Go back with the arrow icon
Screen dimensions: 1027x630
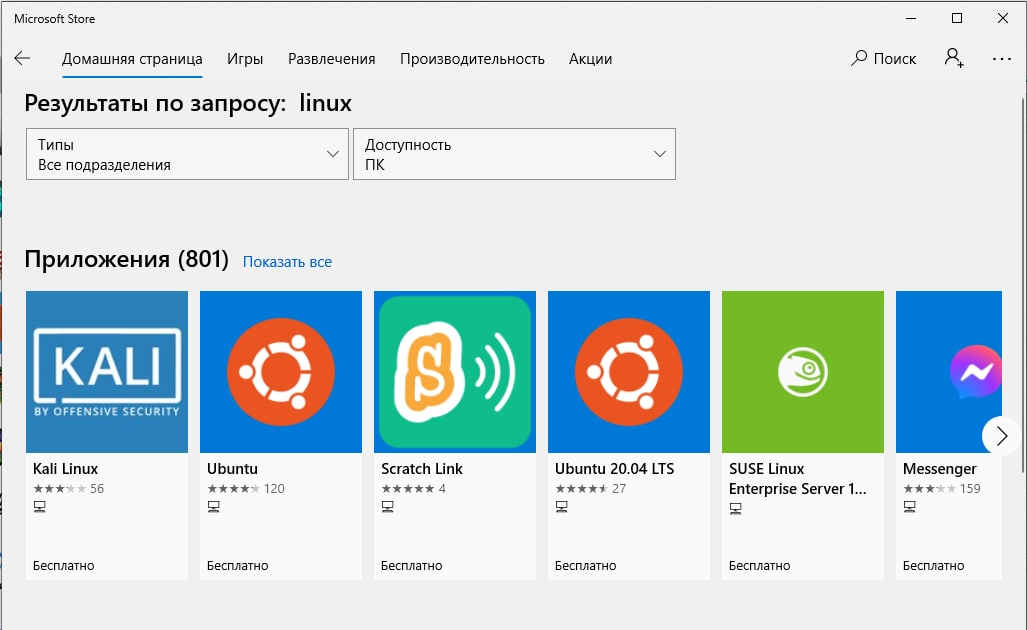(22, 58)
